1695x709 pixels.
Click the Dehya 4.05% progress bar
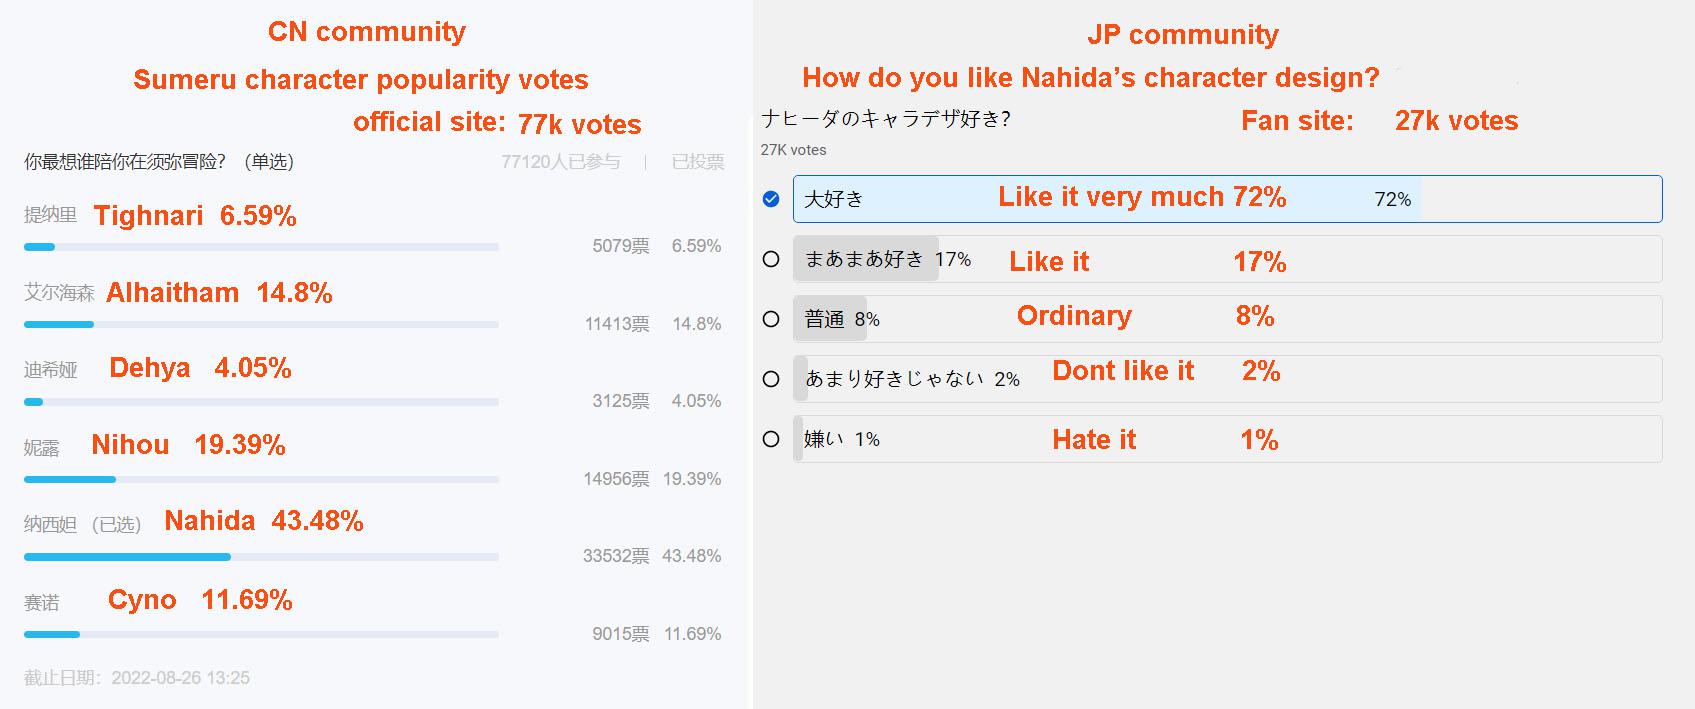(261, 402)
